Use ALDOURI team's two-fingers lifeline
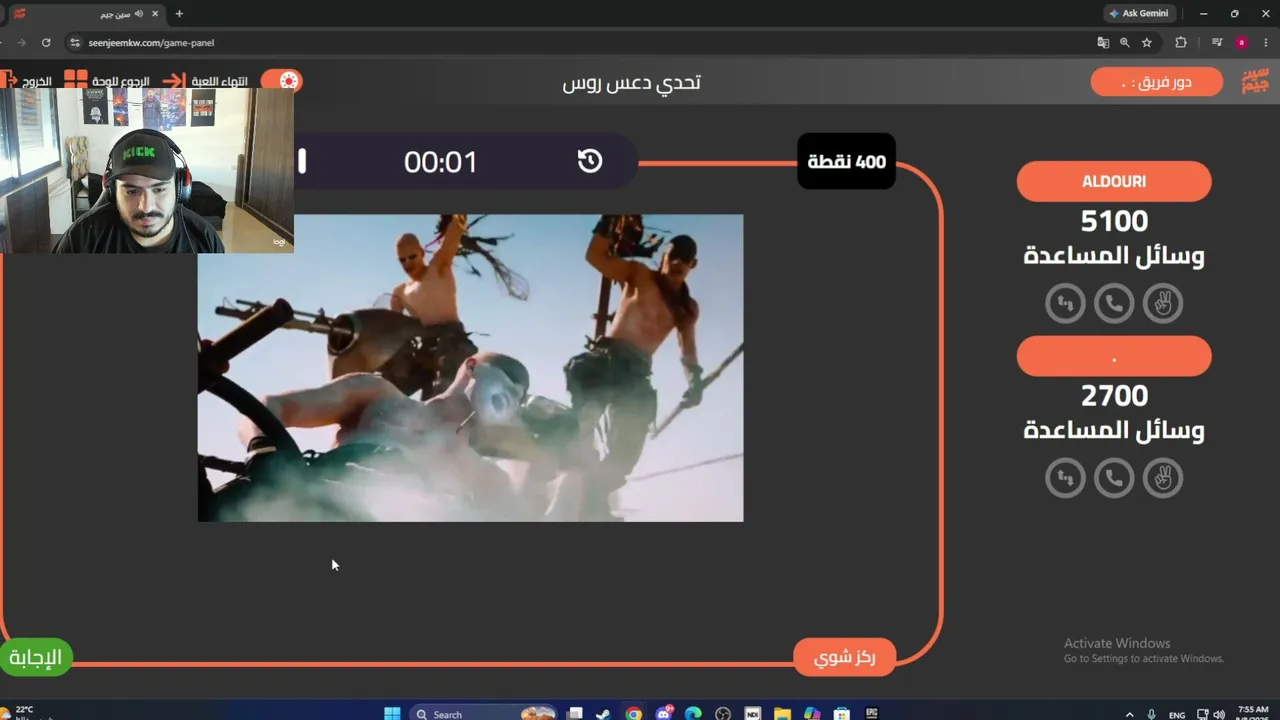This screenshot has width=1280, height=720. pyautogui.click(x=1163, y=303)
